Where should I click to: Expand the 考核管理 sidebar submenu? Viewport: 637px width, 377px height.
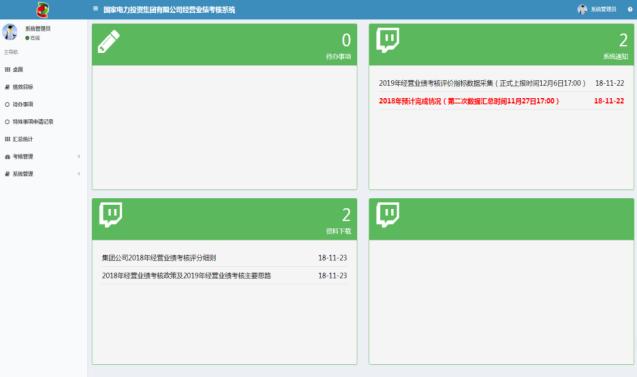[x=43, y=156]
